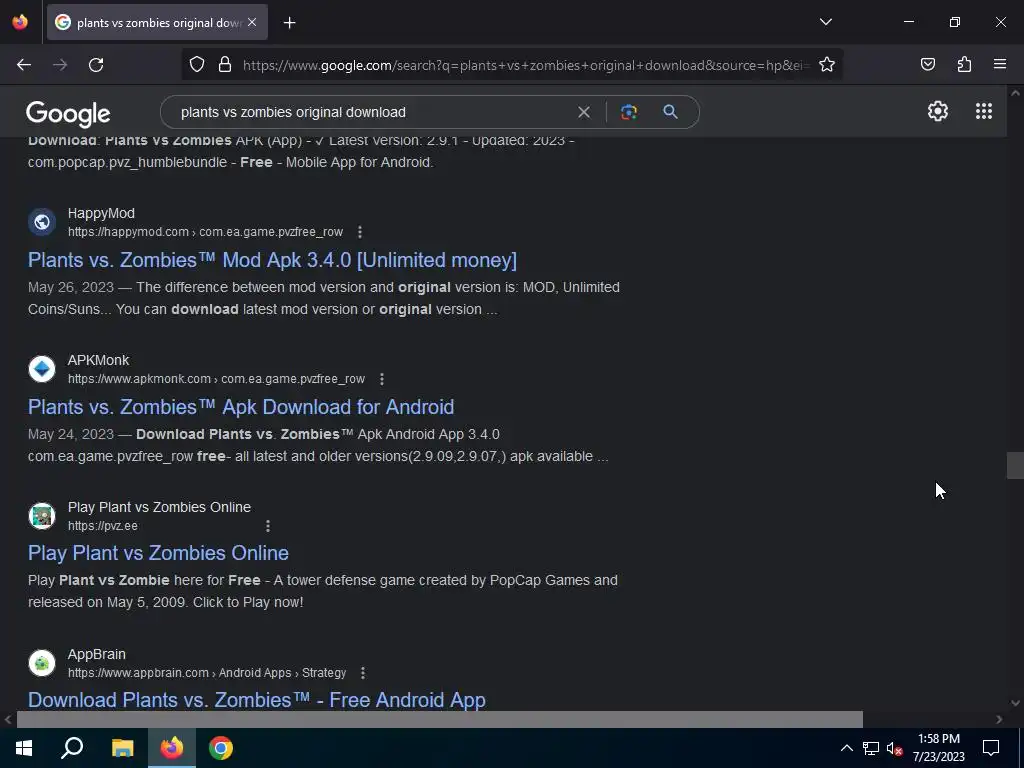This screenshot has height=768, width=1024.
Task: Click the URL address bar
Action: click(526, 65)
